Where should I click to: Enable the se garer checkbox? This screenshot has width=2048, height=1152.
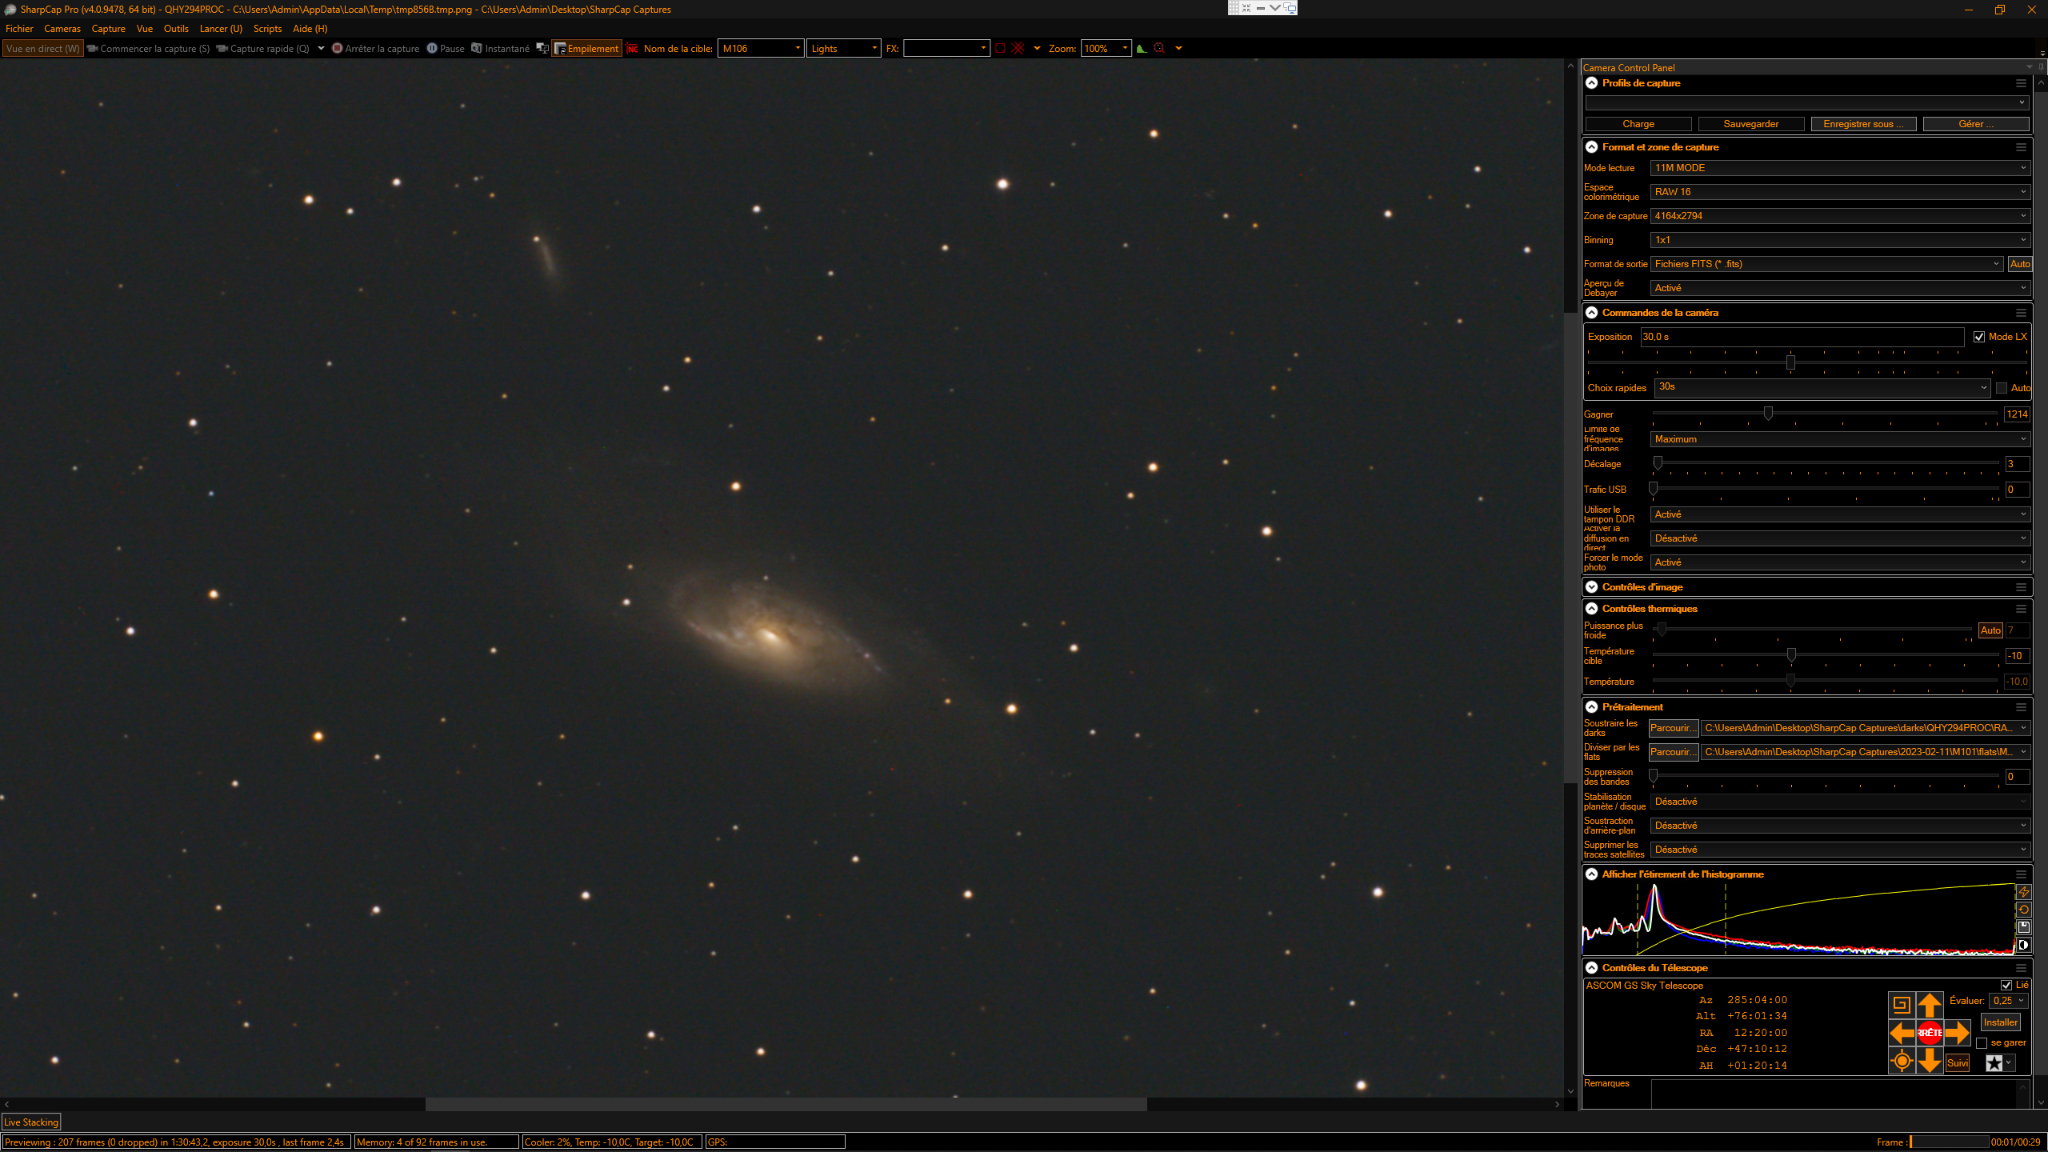(1981, 1043)
